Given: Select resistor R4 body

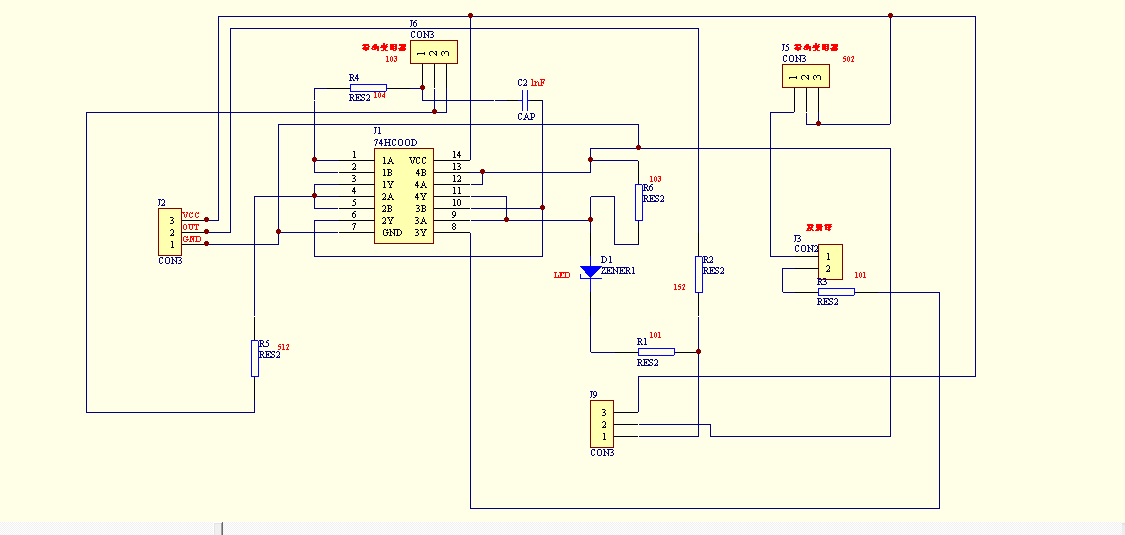Looking at the screenshot, I should pos(369,88).
